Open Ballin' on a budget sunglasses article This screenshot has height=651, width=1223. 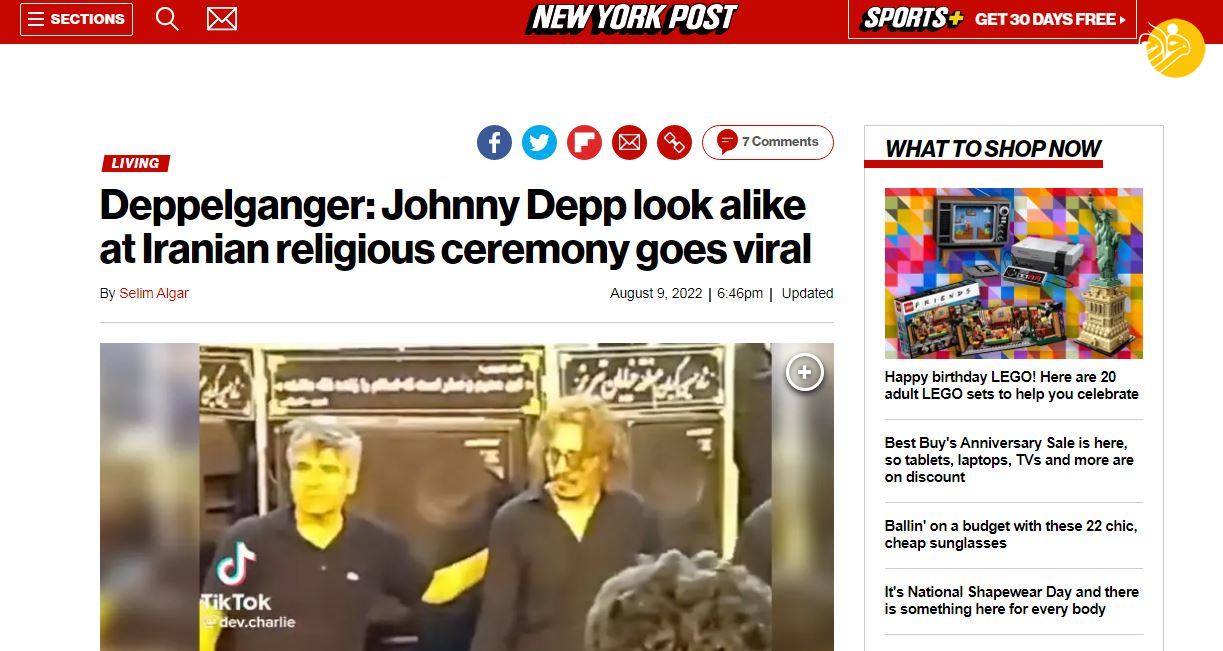1010,534
